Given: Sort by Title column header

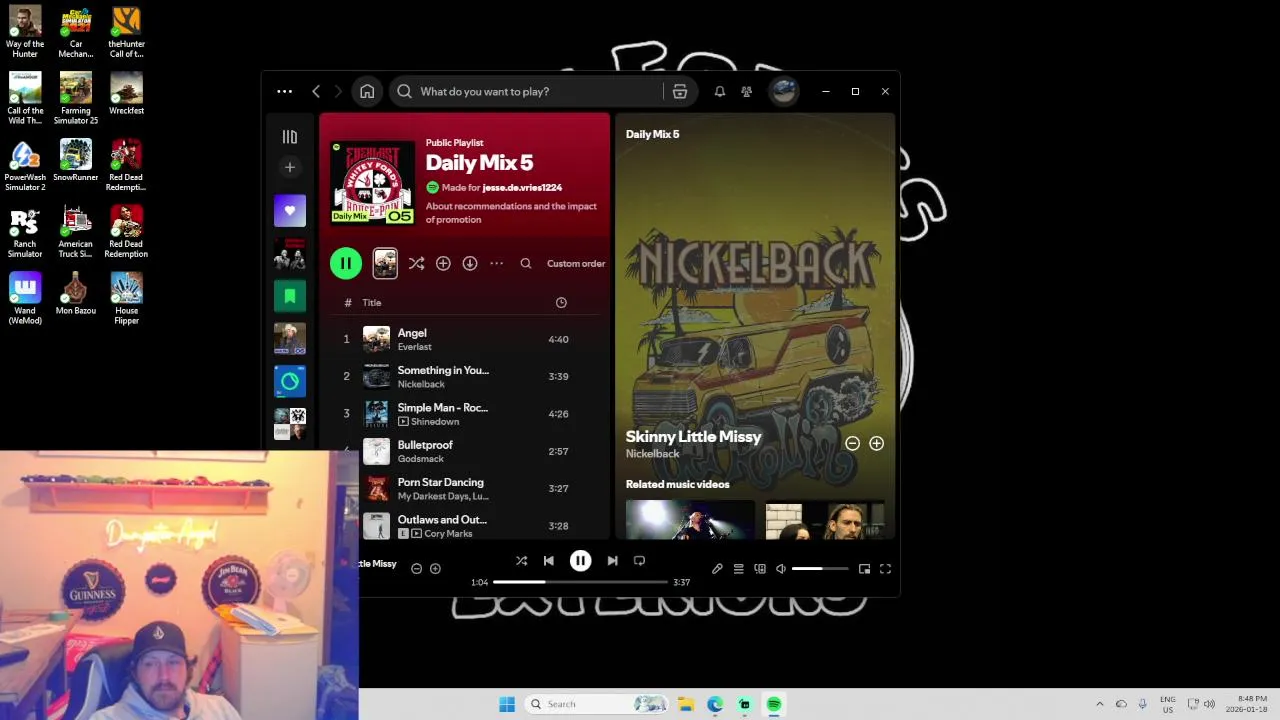Looking at the screenshot, I should [372, 302].
